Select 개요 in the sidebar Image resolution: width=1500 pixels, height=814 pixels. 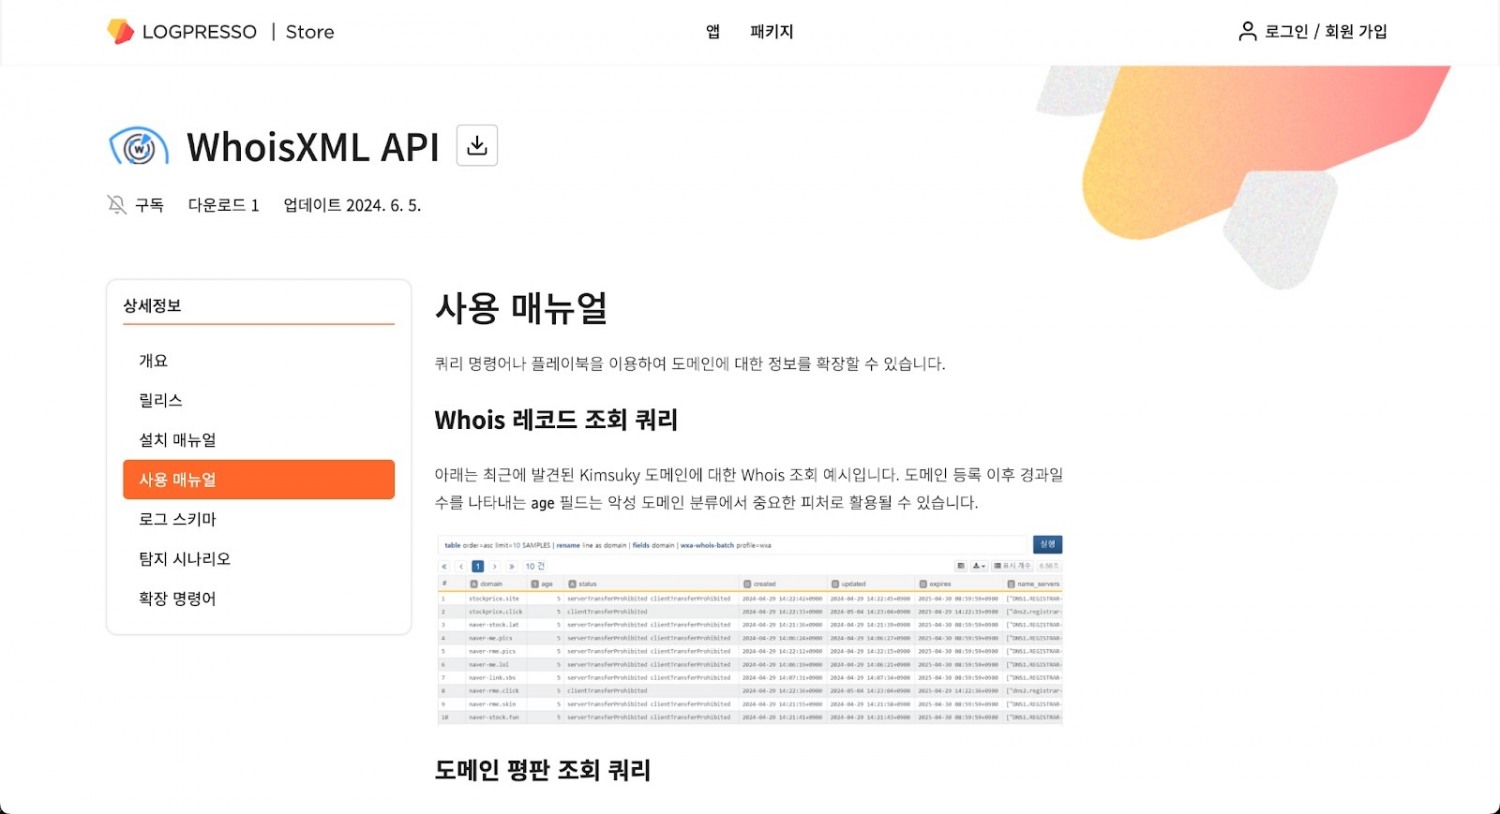(x=259, y=361)
